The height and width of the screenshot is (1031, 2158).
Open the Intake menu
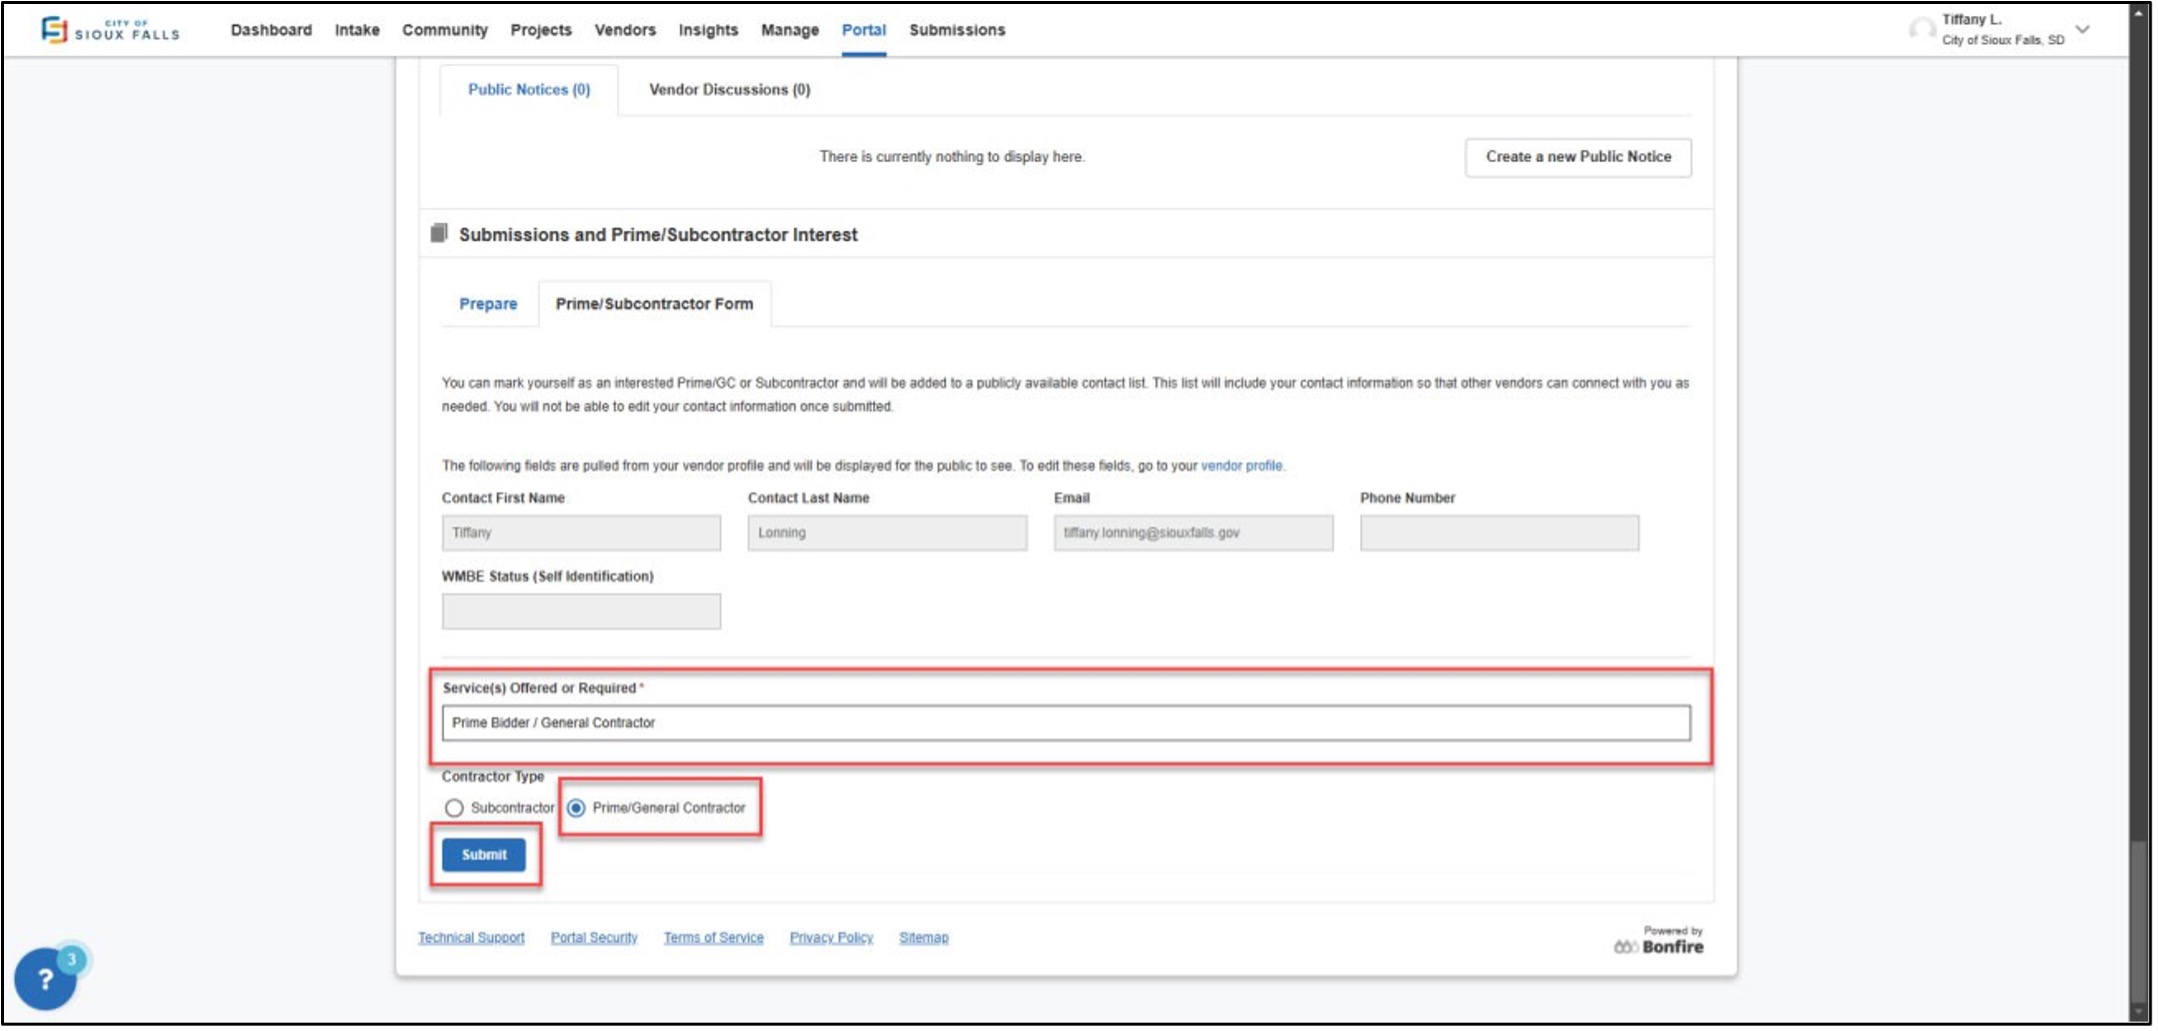click(357, 30)
